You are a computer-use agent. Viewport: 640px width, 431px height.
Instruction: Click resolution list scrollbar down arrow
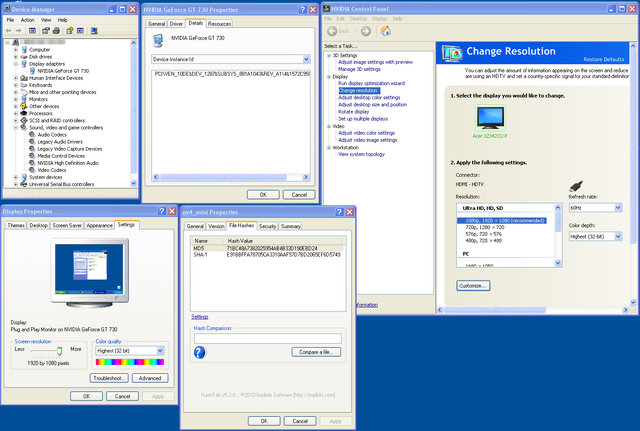coord(558,263)
